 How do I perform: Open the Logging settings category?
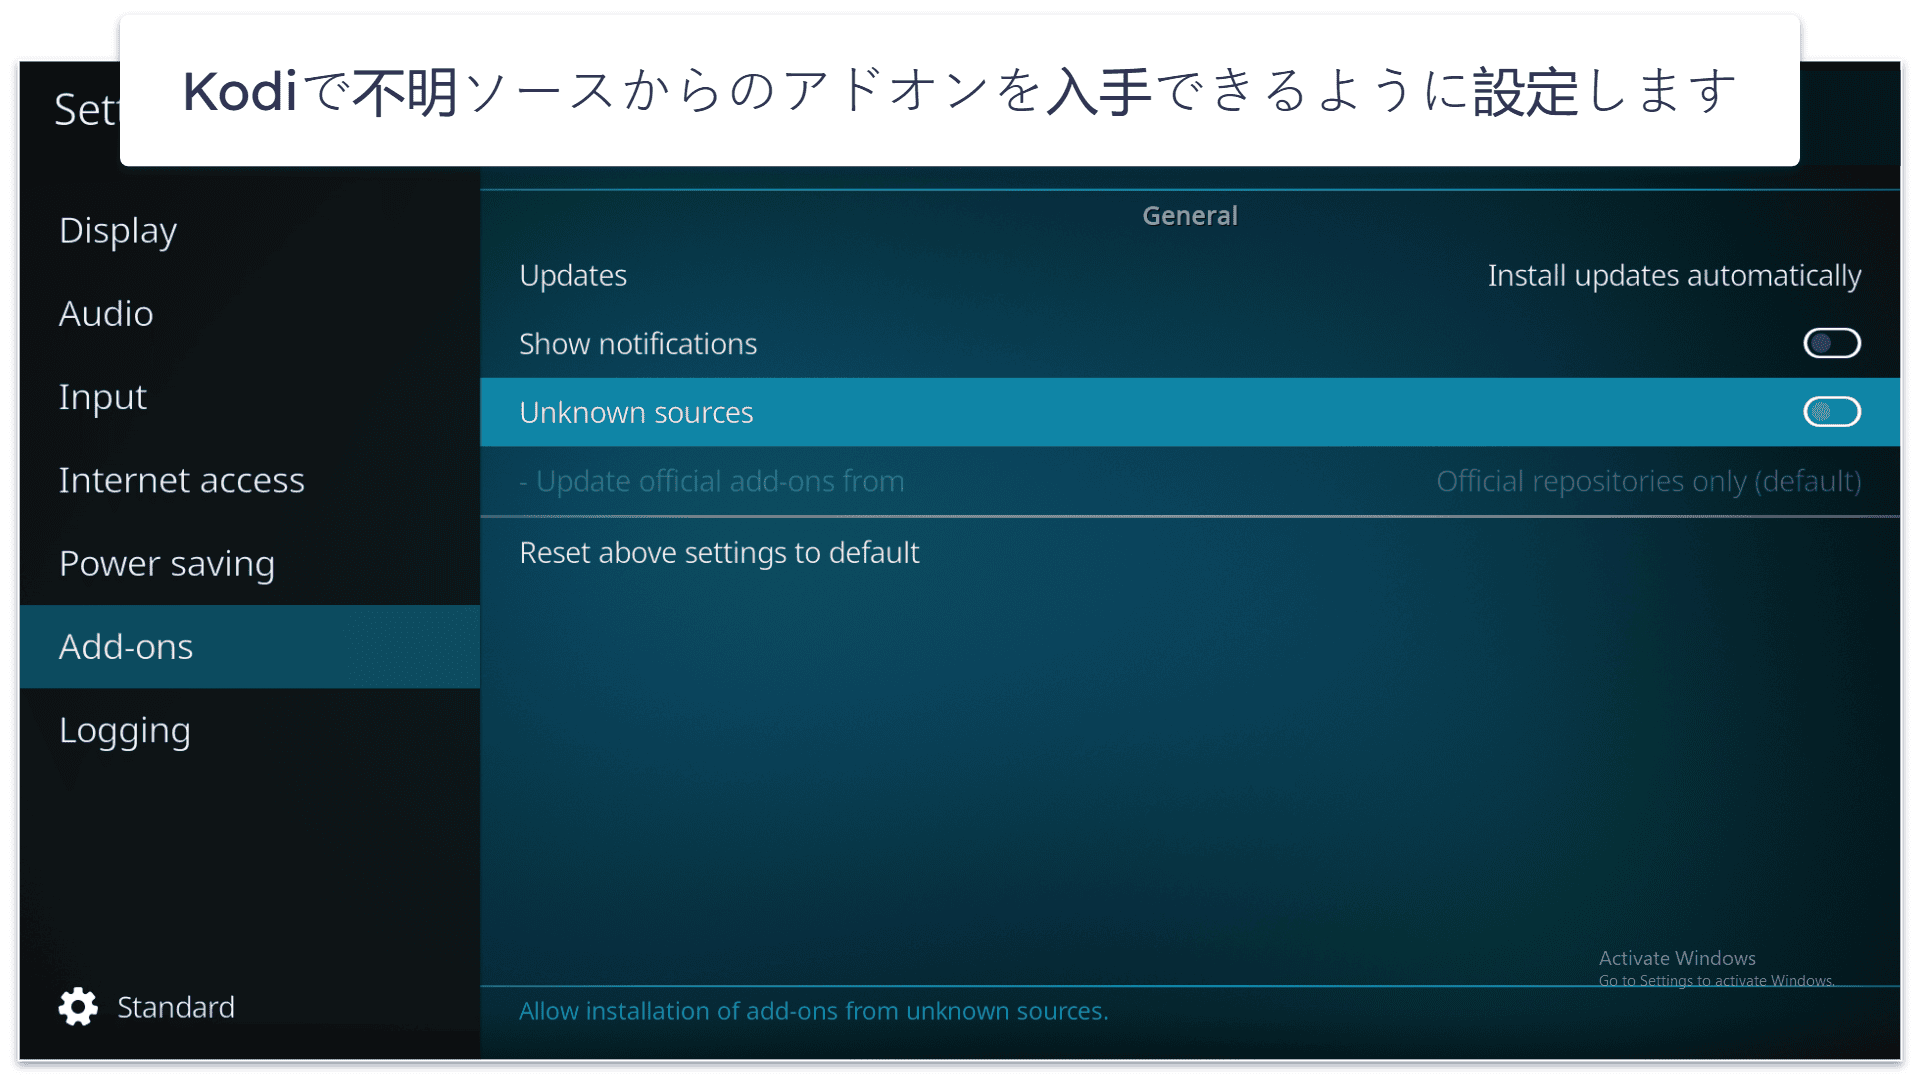click(249, 730)
